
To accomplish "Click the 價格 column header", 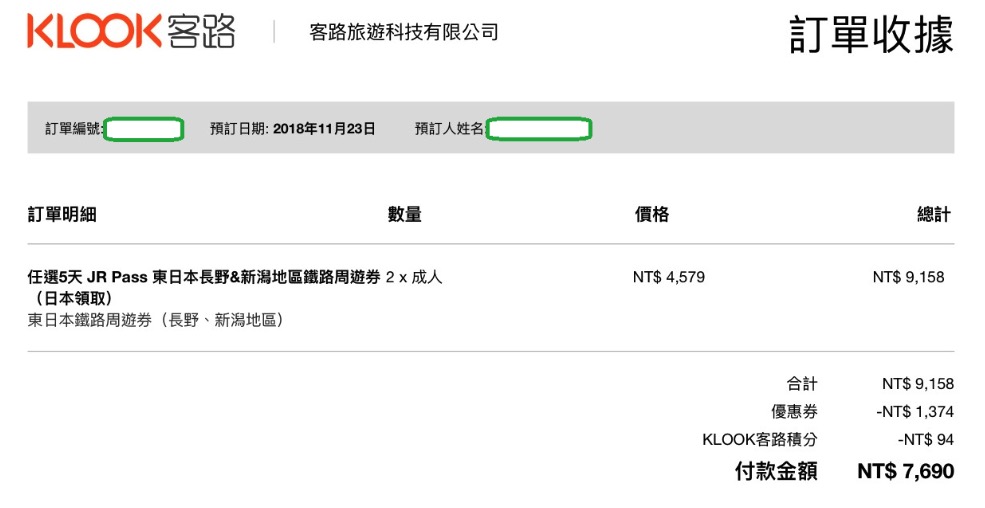I will (x=651, y=214).
